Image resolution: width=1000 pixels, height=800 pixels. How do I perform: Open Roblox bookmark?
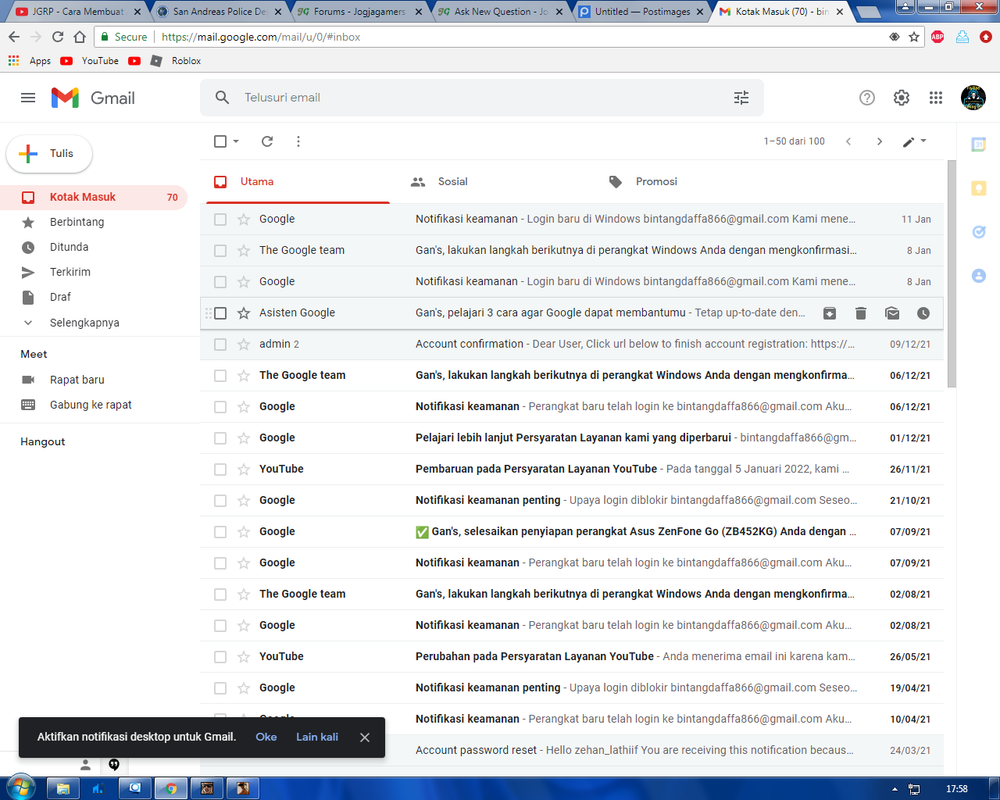[x=175, y=61]
